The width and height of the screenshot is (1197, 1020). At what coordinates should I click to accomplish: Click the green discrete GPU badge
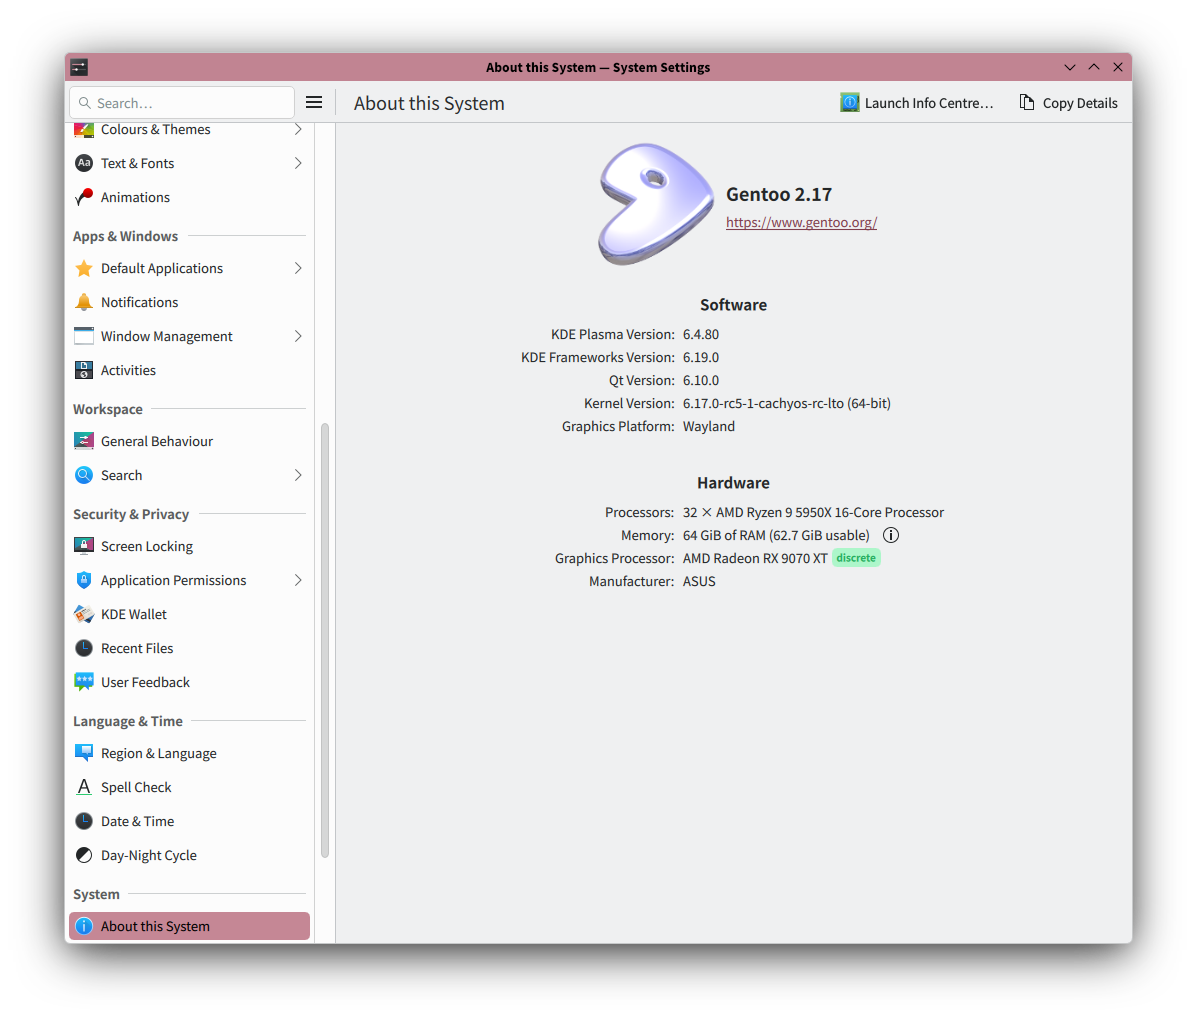point(856,558)
